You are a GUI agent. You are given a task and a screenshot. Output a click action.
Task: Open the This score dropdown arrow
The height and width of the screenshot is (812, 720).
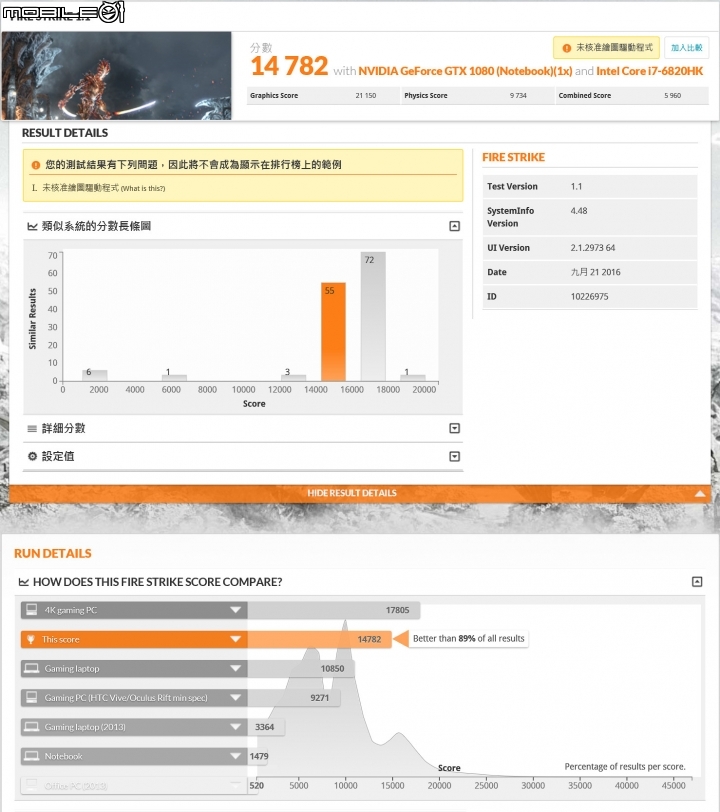pyautogui.click(x=236, y=639)
